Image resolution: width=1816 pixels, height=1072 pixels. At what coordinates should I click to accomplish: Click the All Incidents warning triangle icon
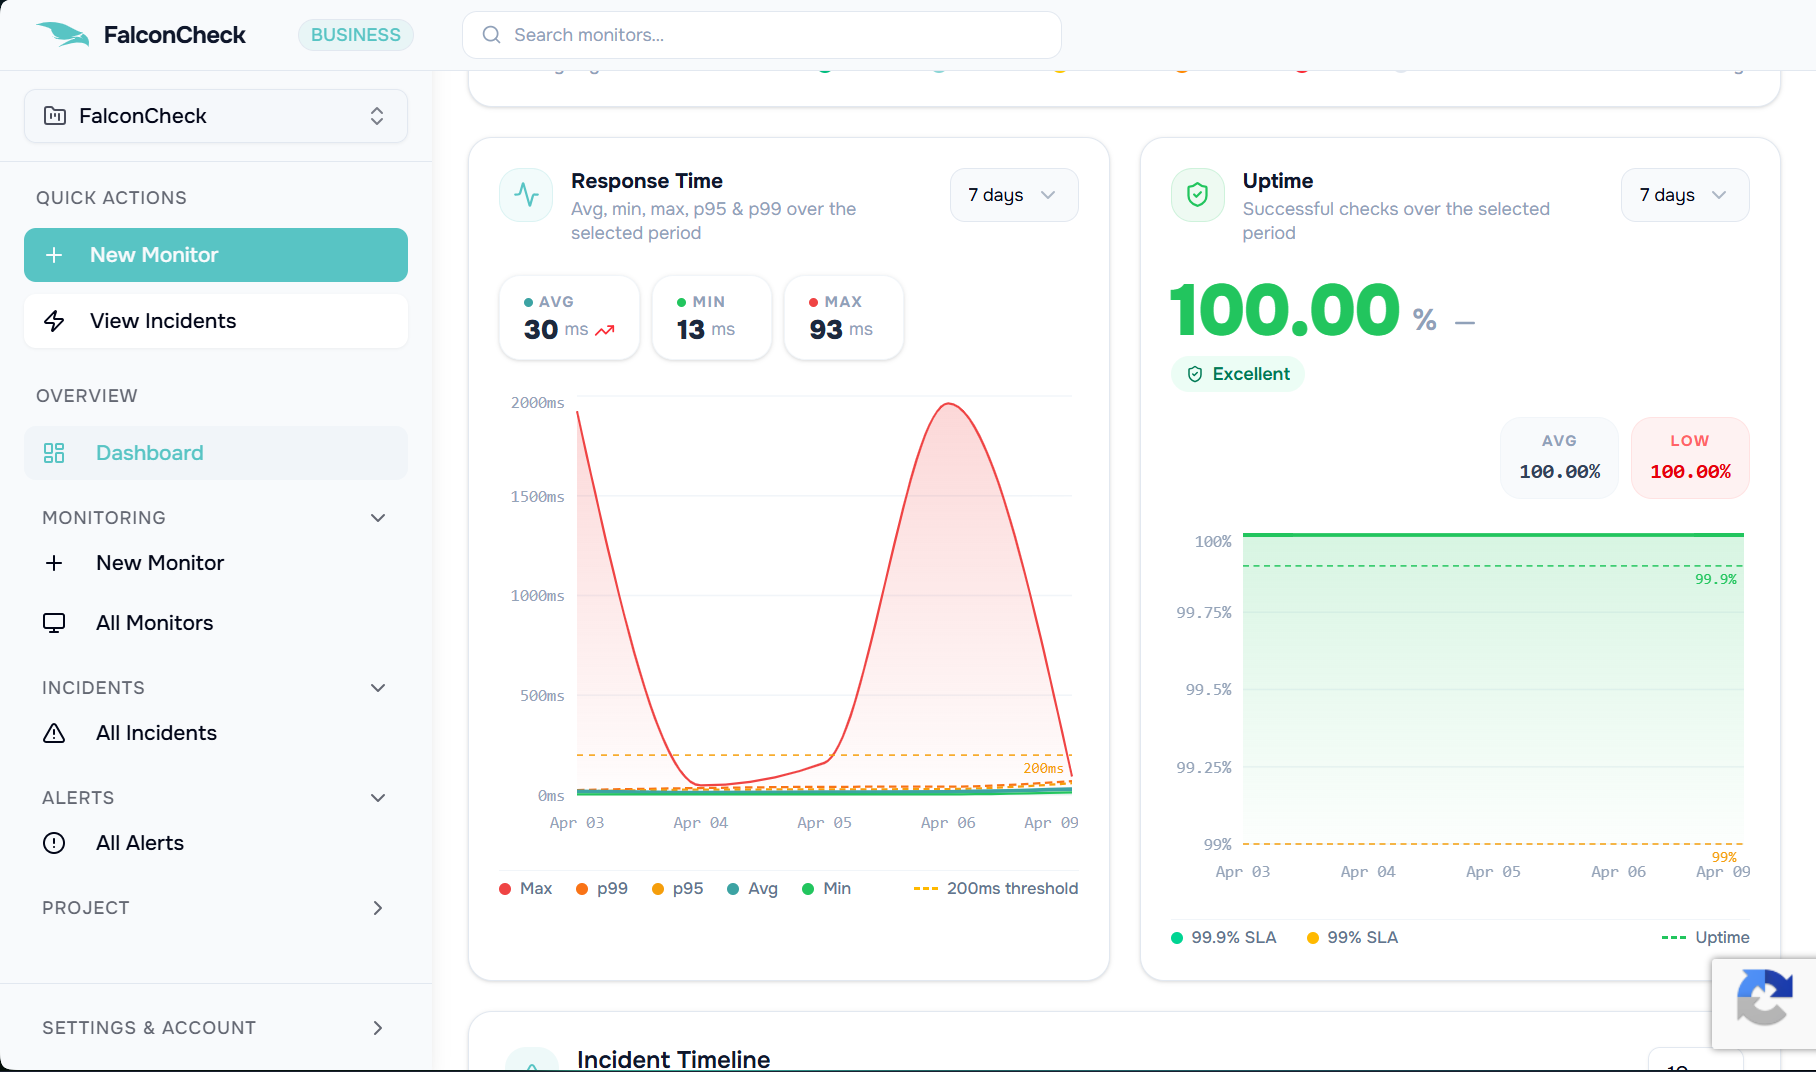[x=54, y=733]
